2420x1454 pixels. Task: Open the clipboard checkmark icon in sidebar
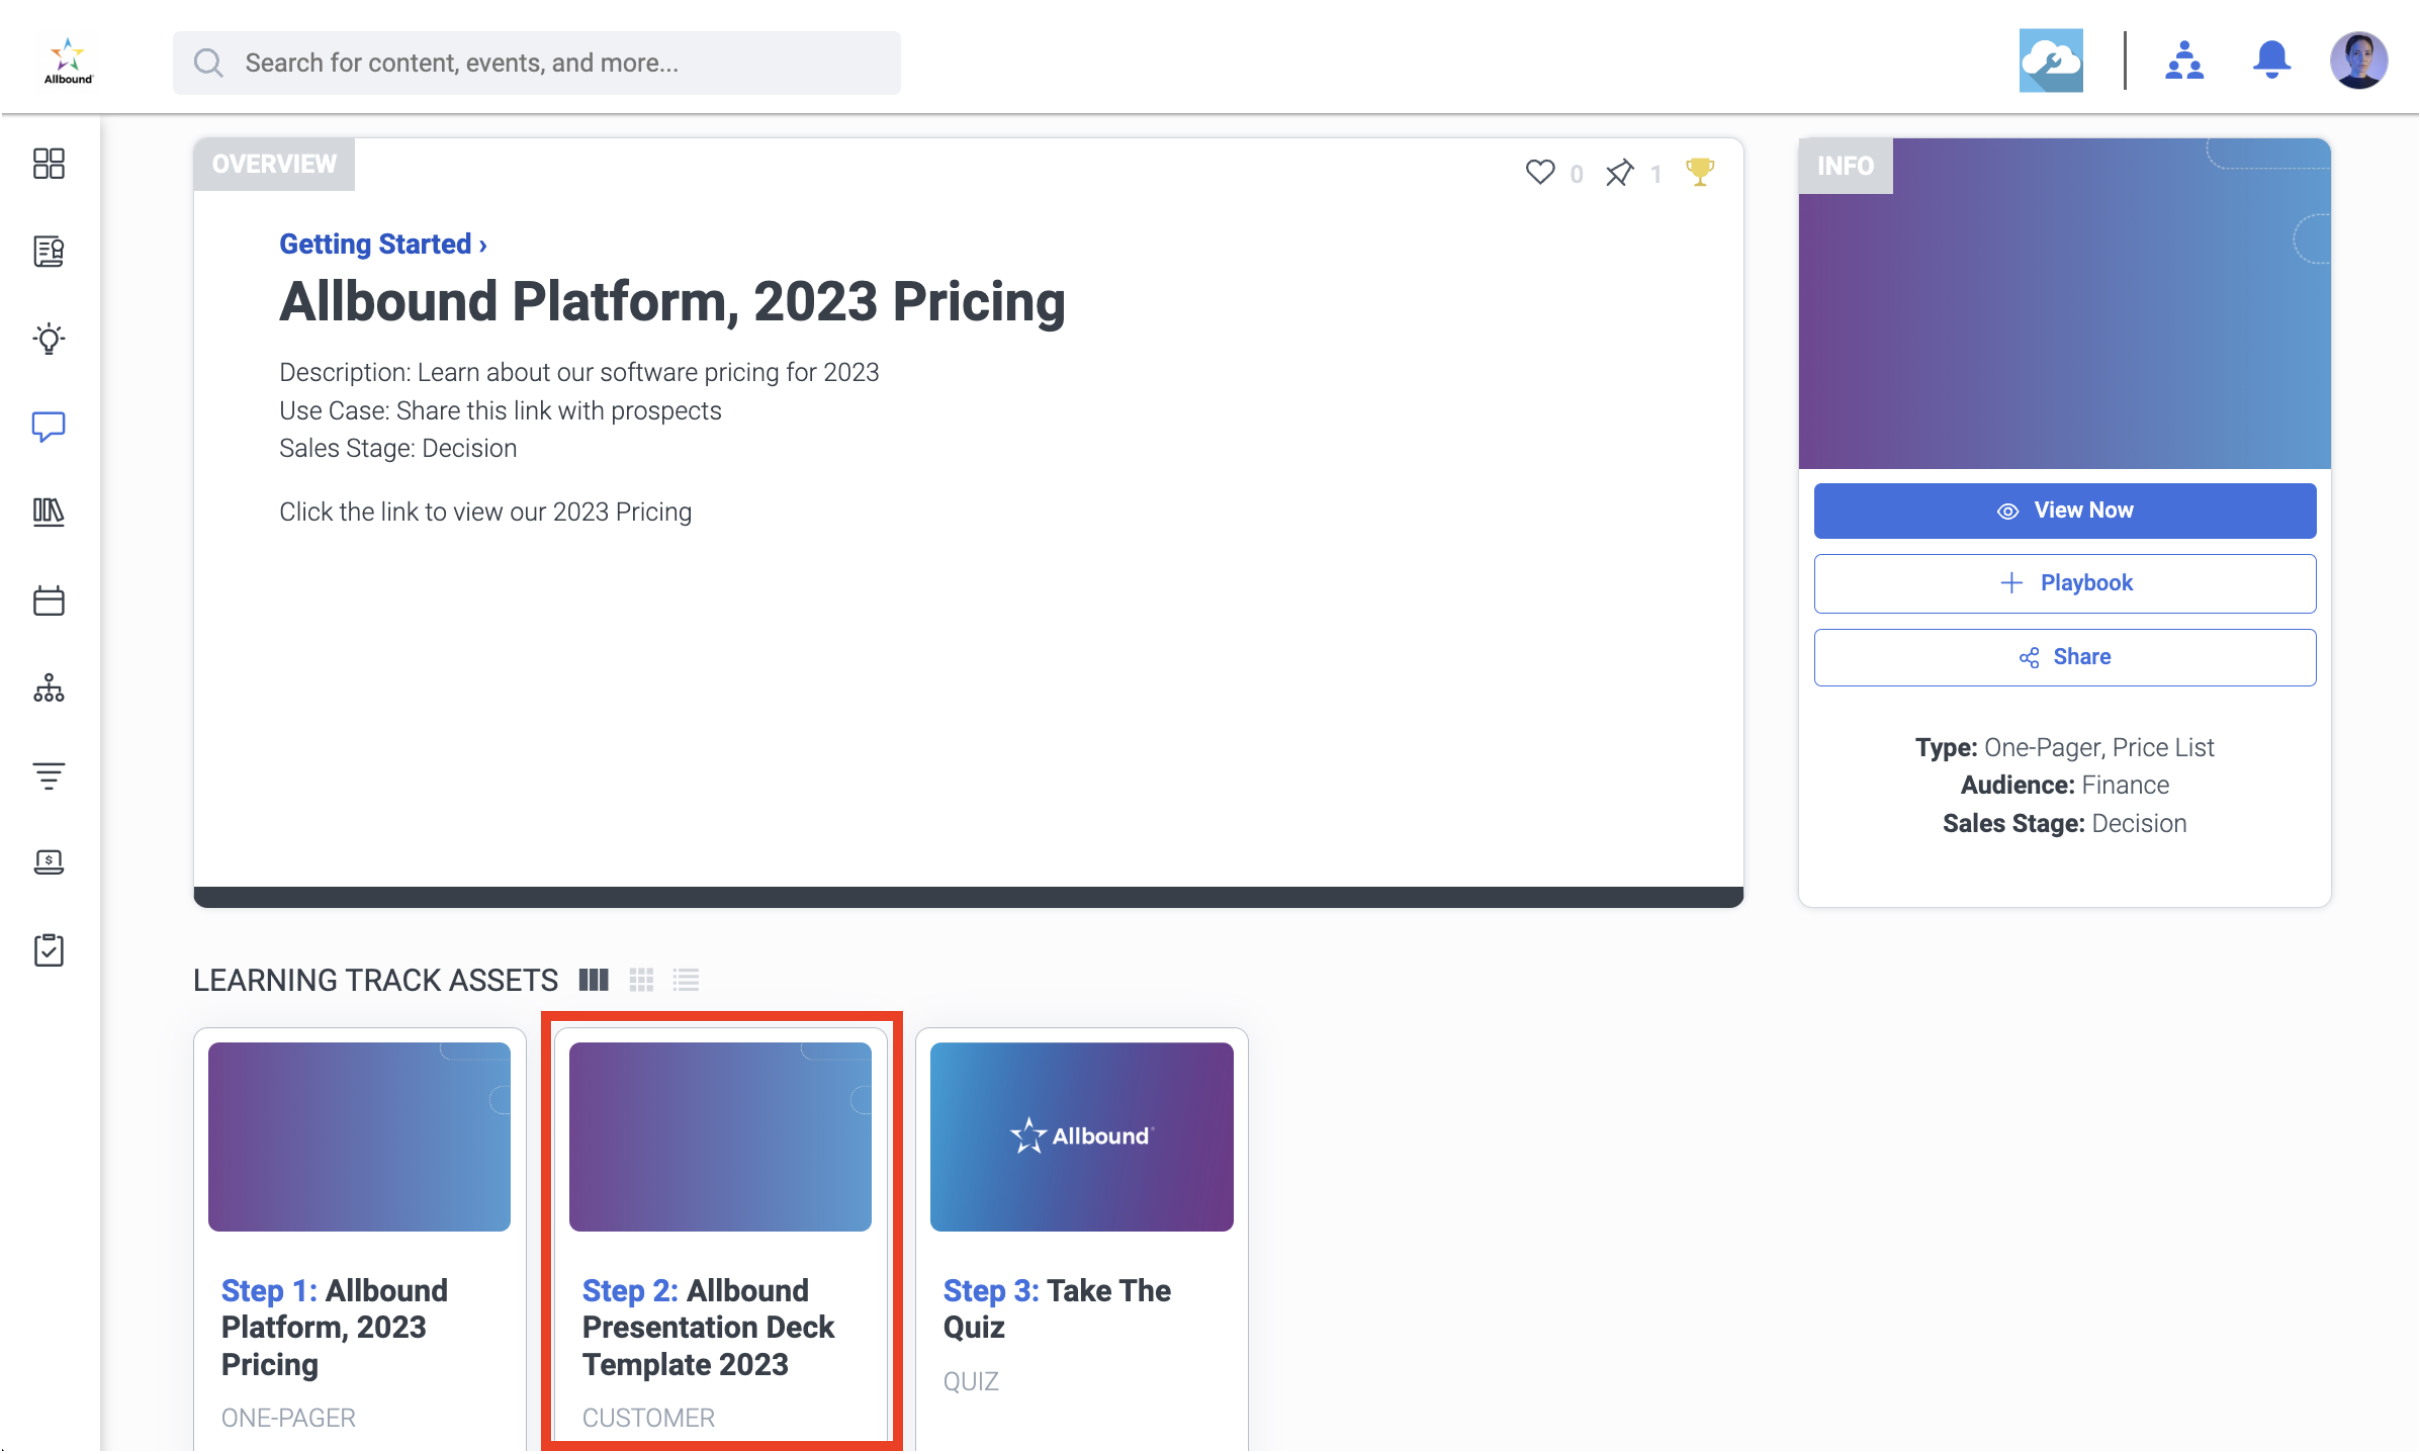(x=49, y=950)
